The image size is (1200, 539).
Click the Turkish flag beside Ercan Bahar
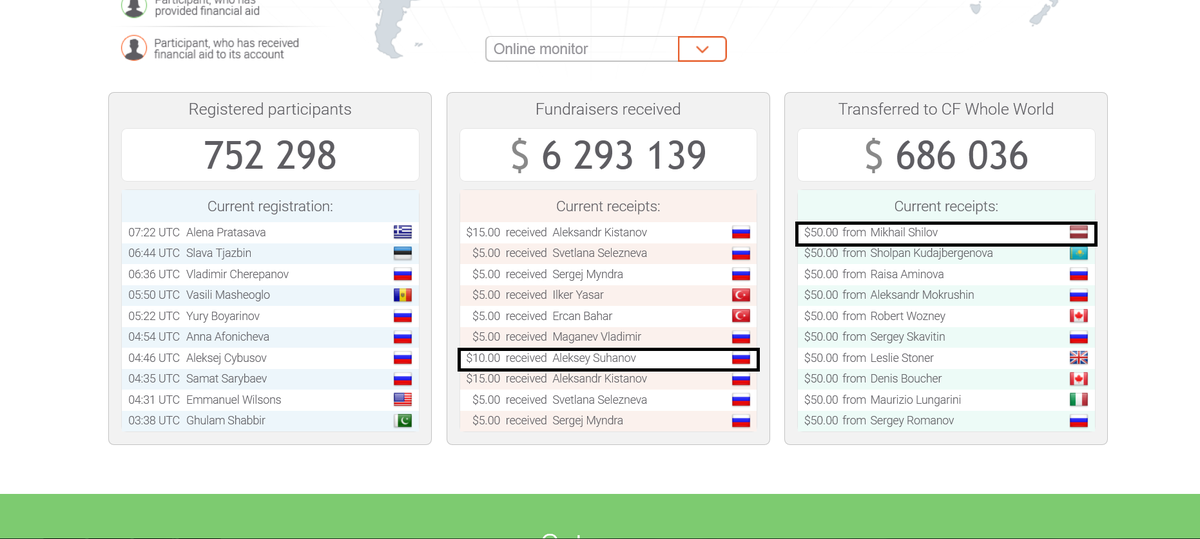(741, 316)
